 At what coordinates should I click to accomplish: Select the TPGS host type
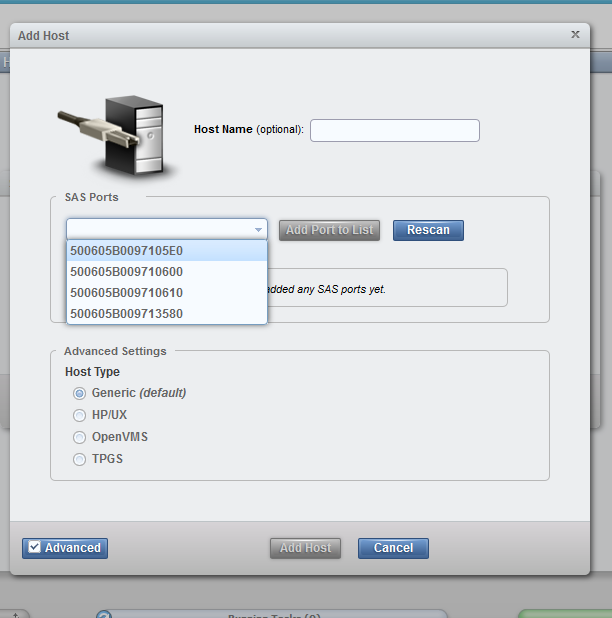coord(79,460)
